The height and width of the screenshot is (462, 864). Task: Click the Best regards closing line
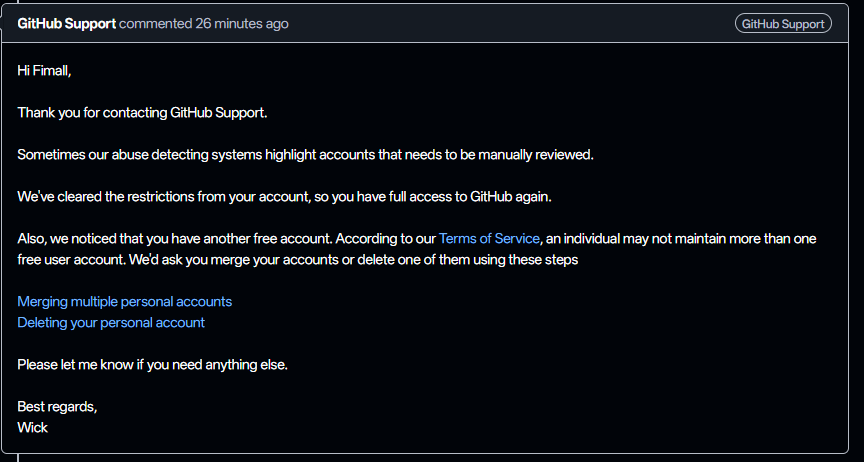coord(57,407)
